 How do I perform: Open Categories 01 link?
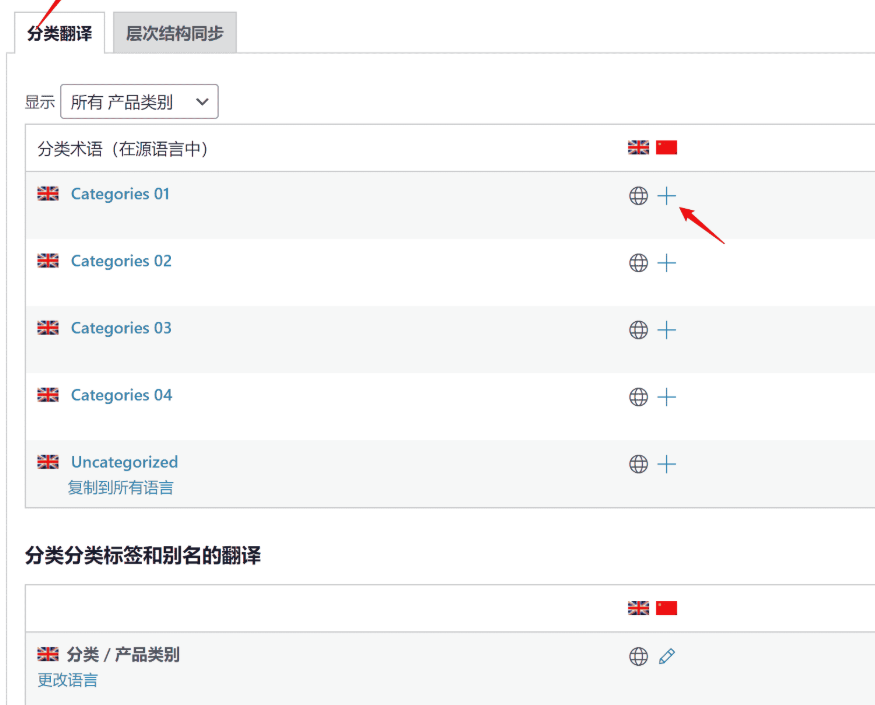[x=120, y=194]
